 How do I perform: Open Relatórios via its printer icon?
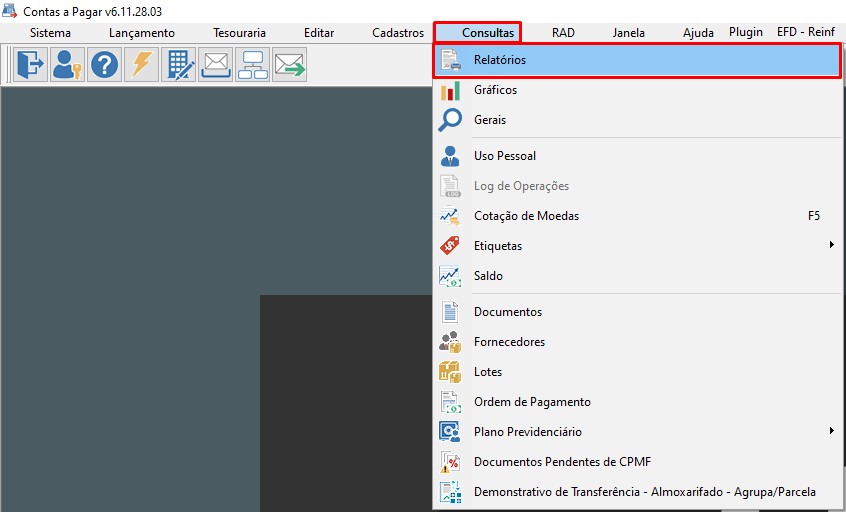(x=450, y=60)
